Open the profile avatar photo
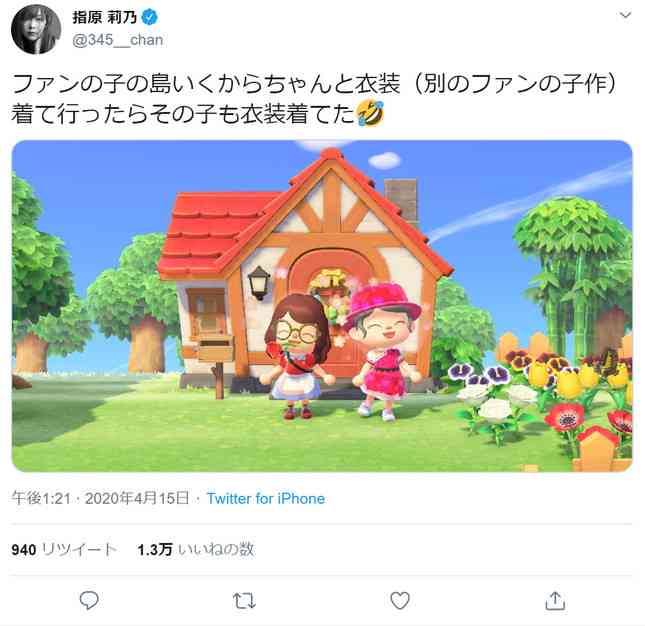The height and width of the screenshot is (626, 645). point(36,29)
